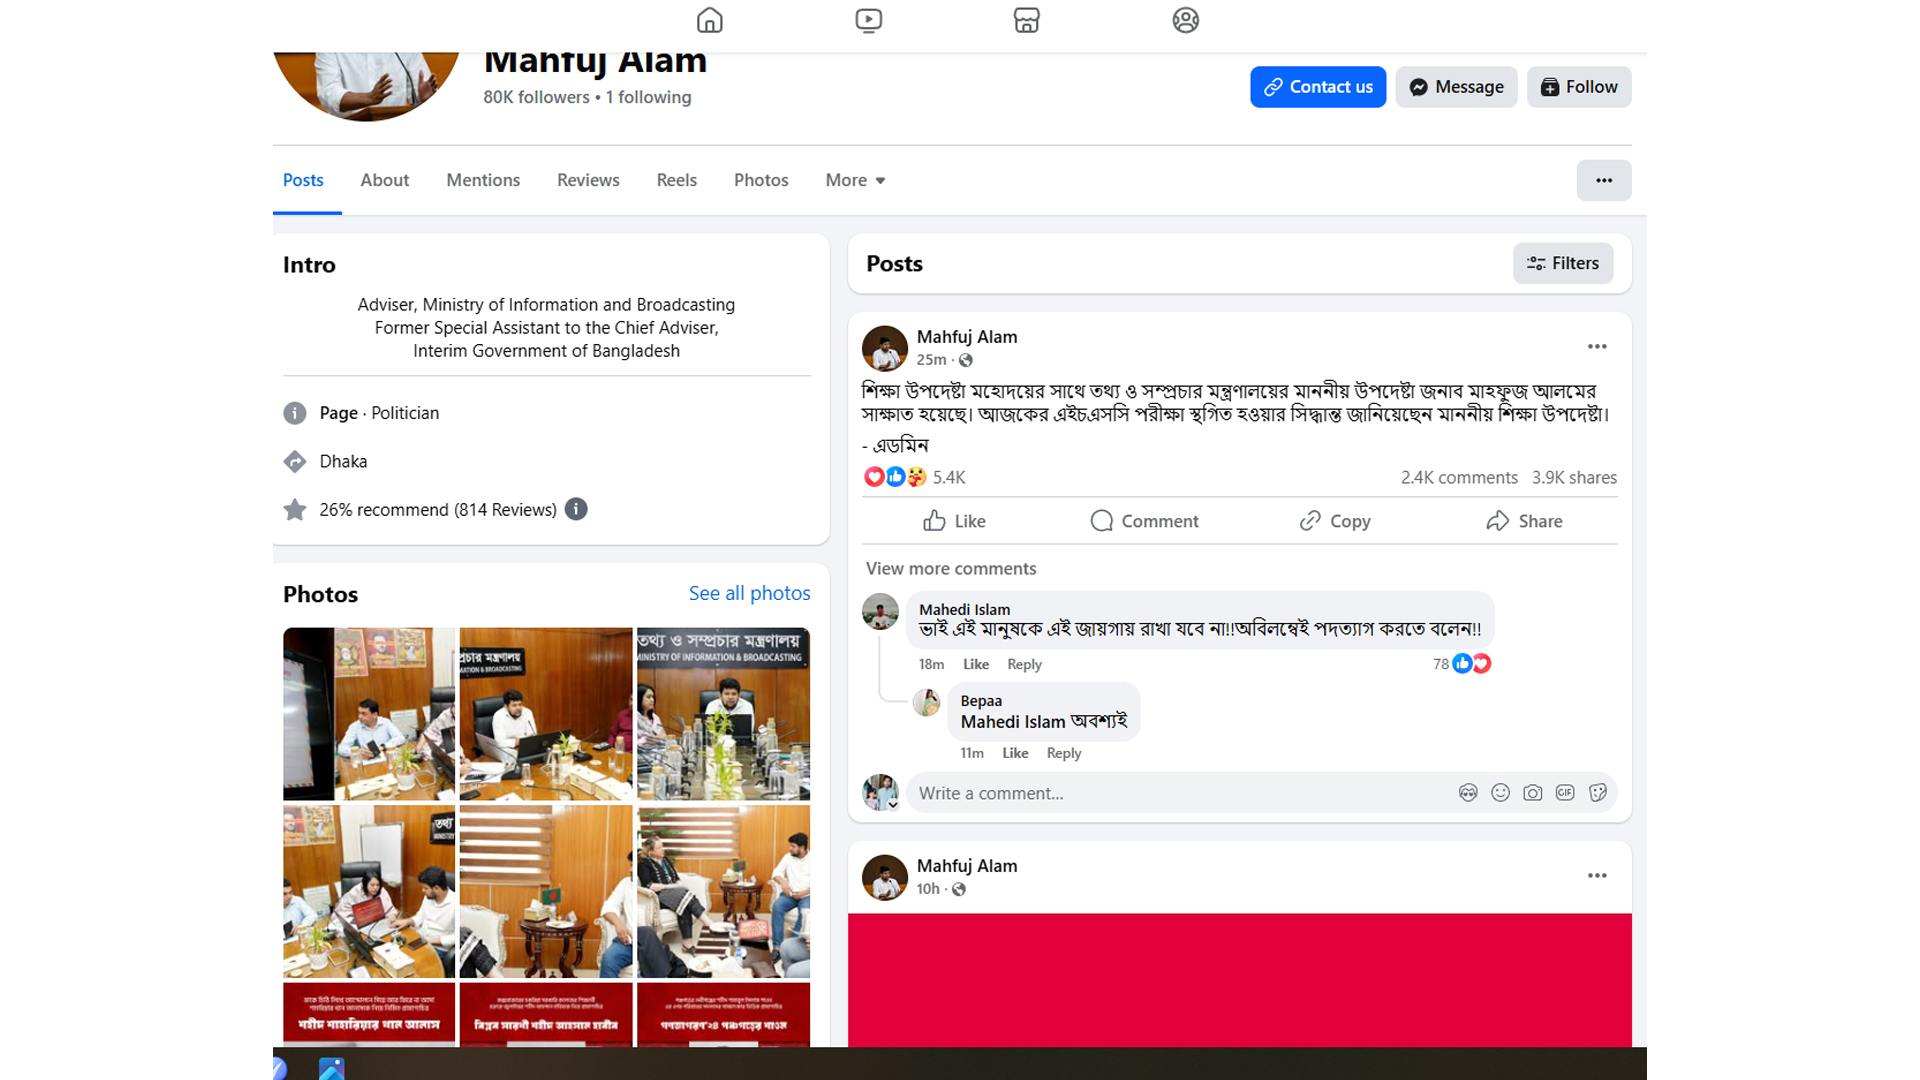Open options menu of the 25m post
Viewport: 1920px width, 1080px height.
click(1597, 346)
